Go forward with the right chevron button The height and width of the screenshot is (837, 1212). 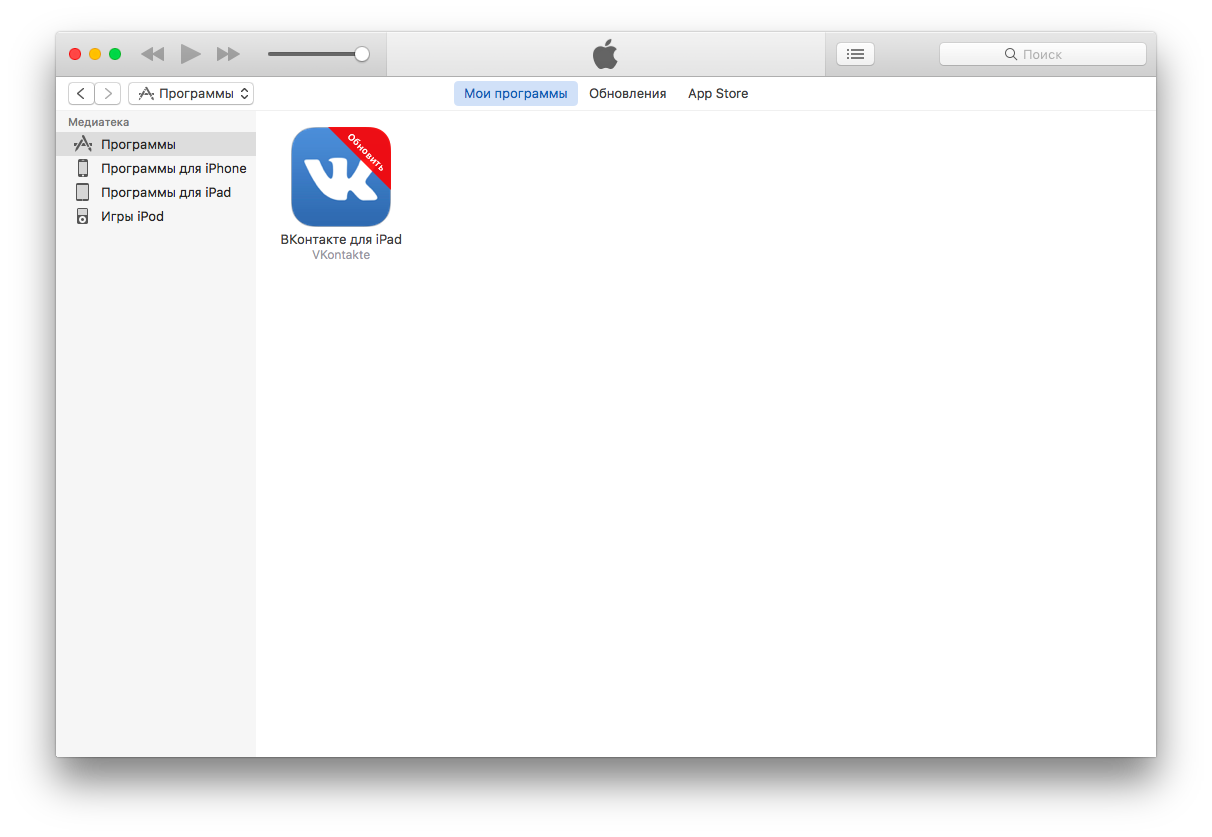[x=108, y=93]
